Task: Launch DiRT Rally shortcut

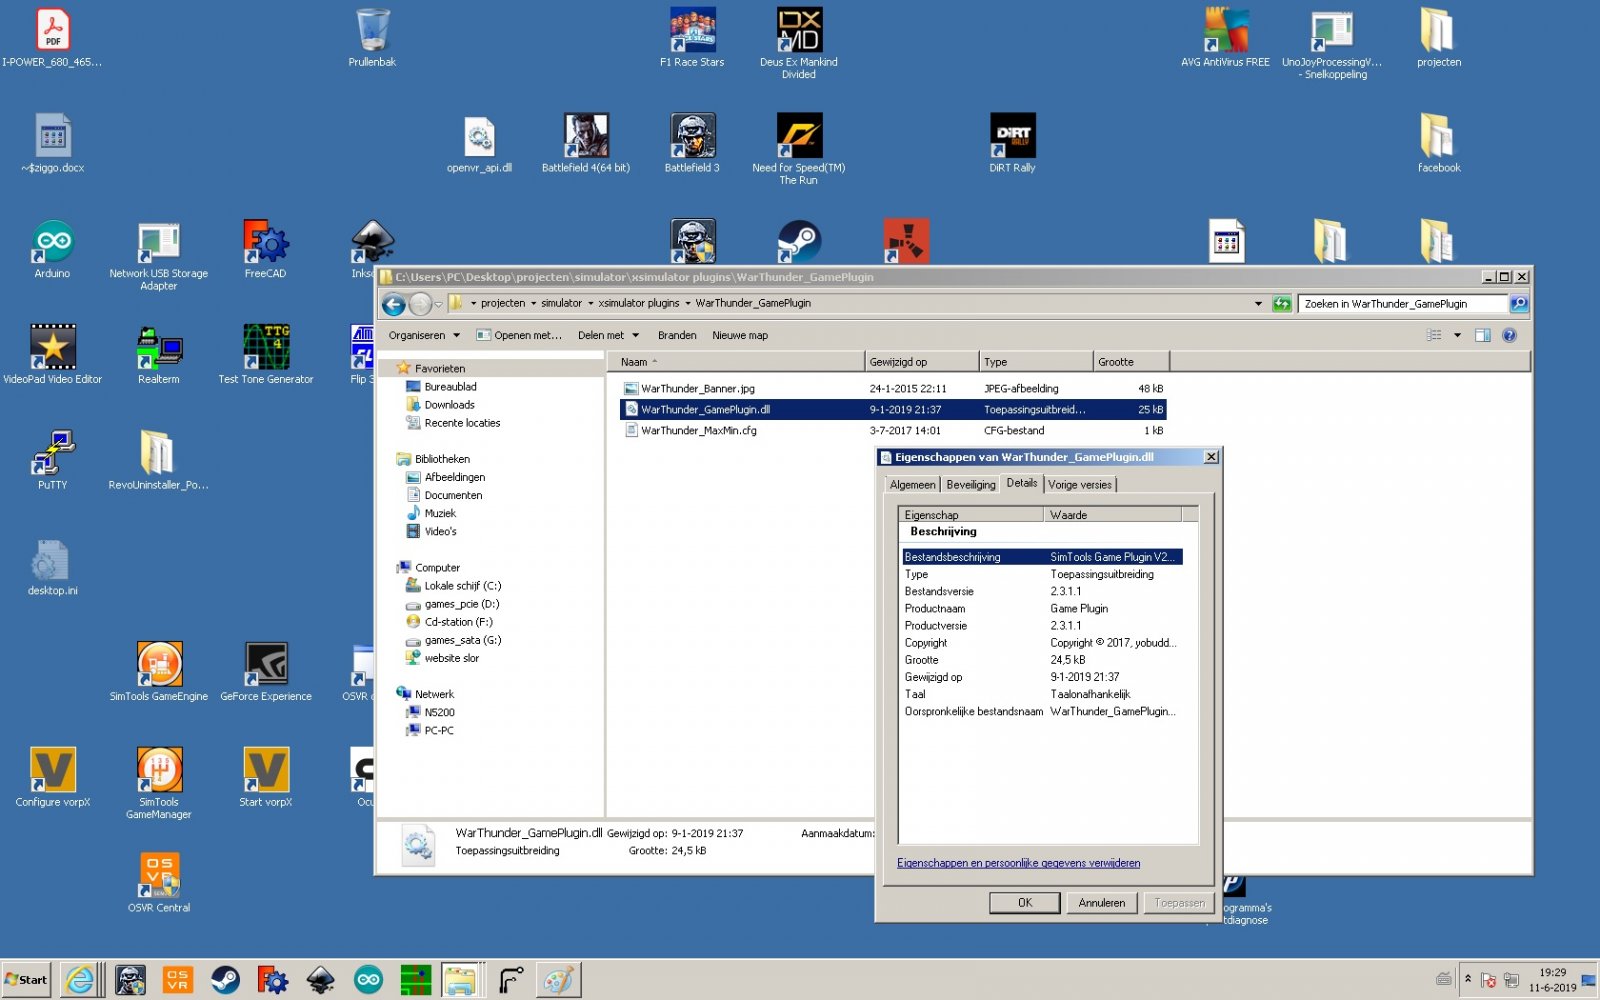Action: [1012, 143]
